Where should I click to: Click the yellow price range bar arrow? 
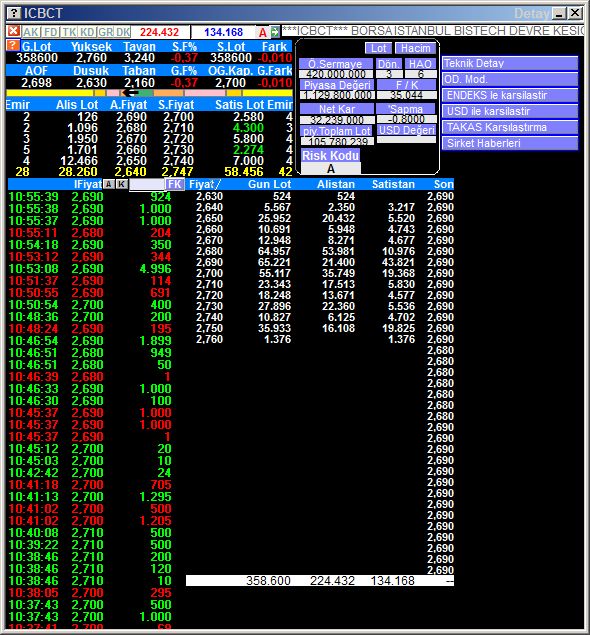click(130, 93)
